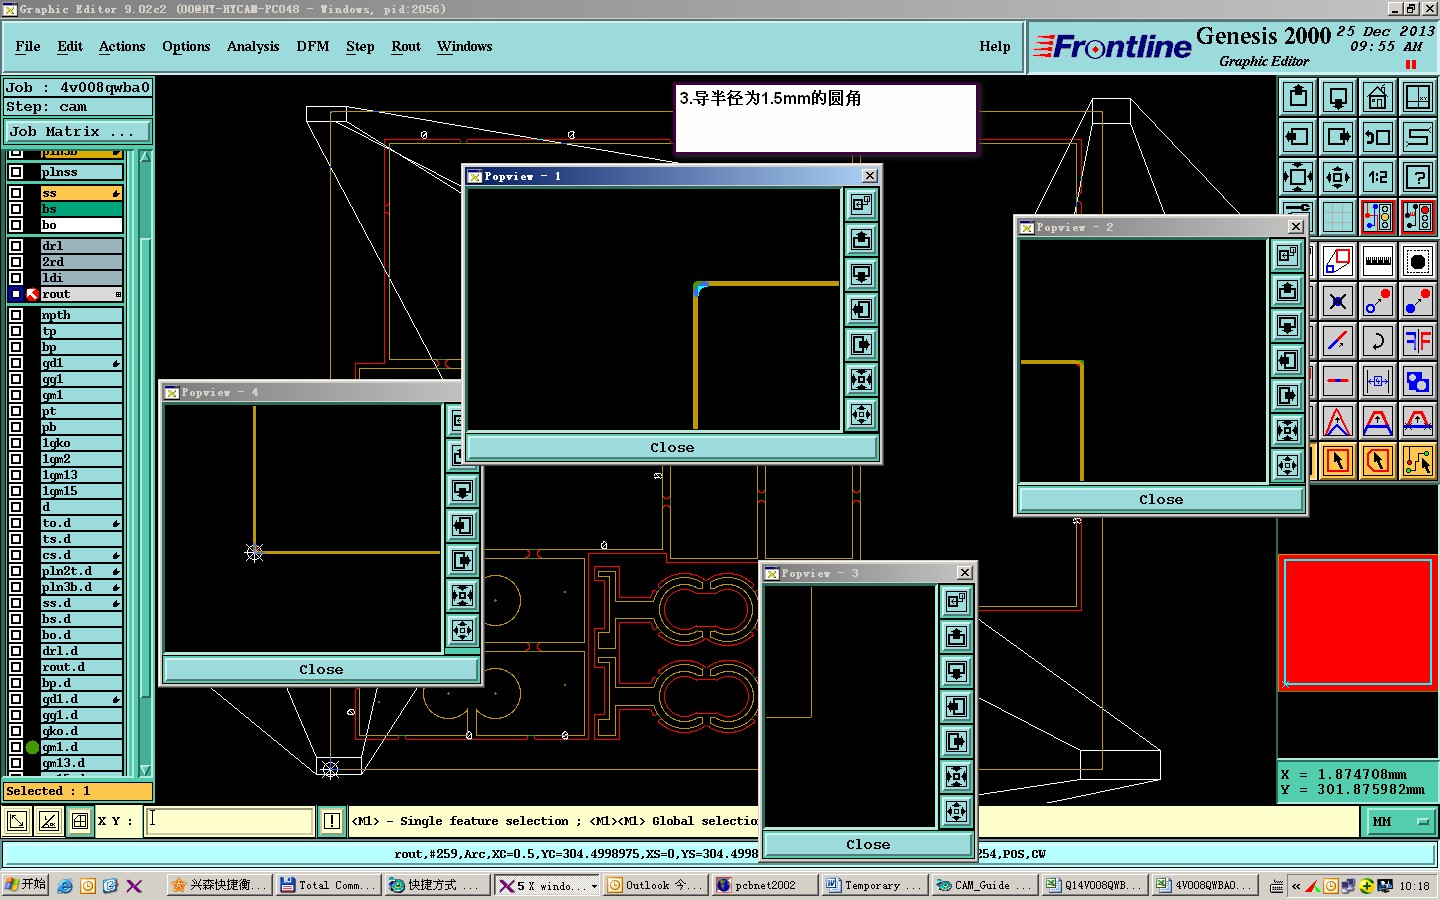This screenshot has width=1440, height=900.
Task: Select the rotate arc arrow icon
Action: [1378, 341]
